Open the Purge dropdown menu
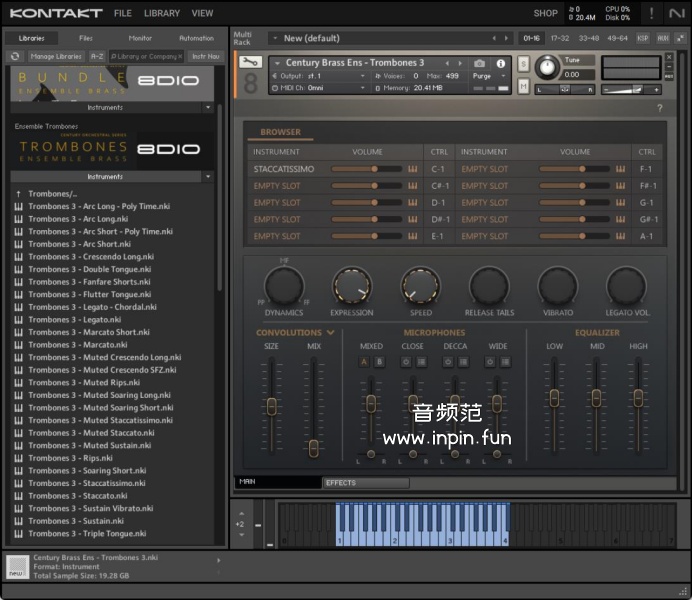 pos(485,76)
